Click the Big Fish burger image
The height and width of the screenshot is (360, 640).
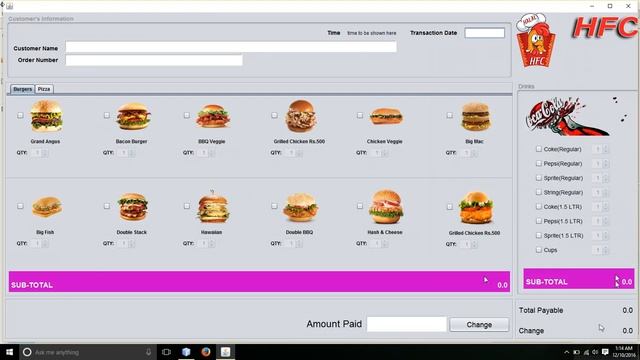click(x=47, y=207)
